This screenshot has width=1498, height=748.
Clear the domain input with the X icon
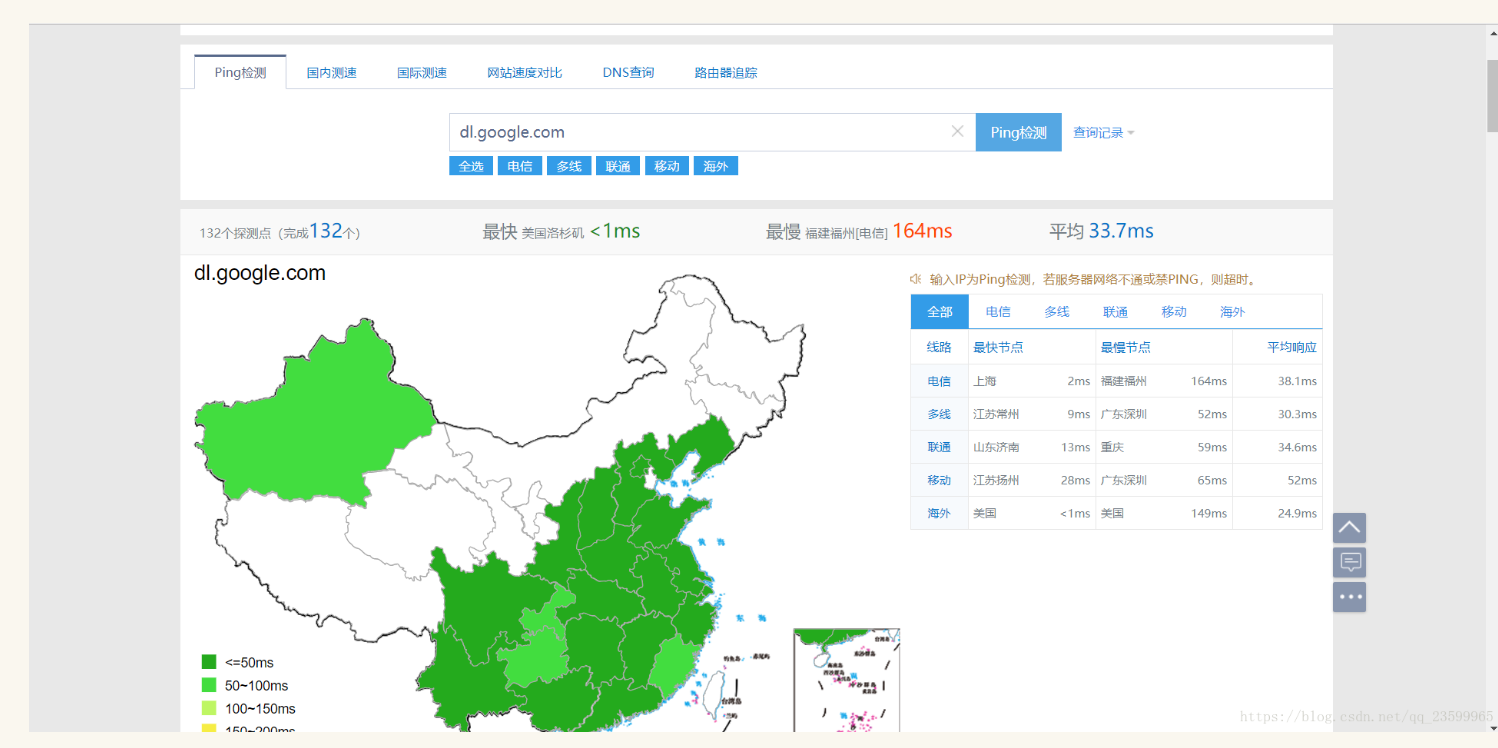coord(957,131)
